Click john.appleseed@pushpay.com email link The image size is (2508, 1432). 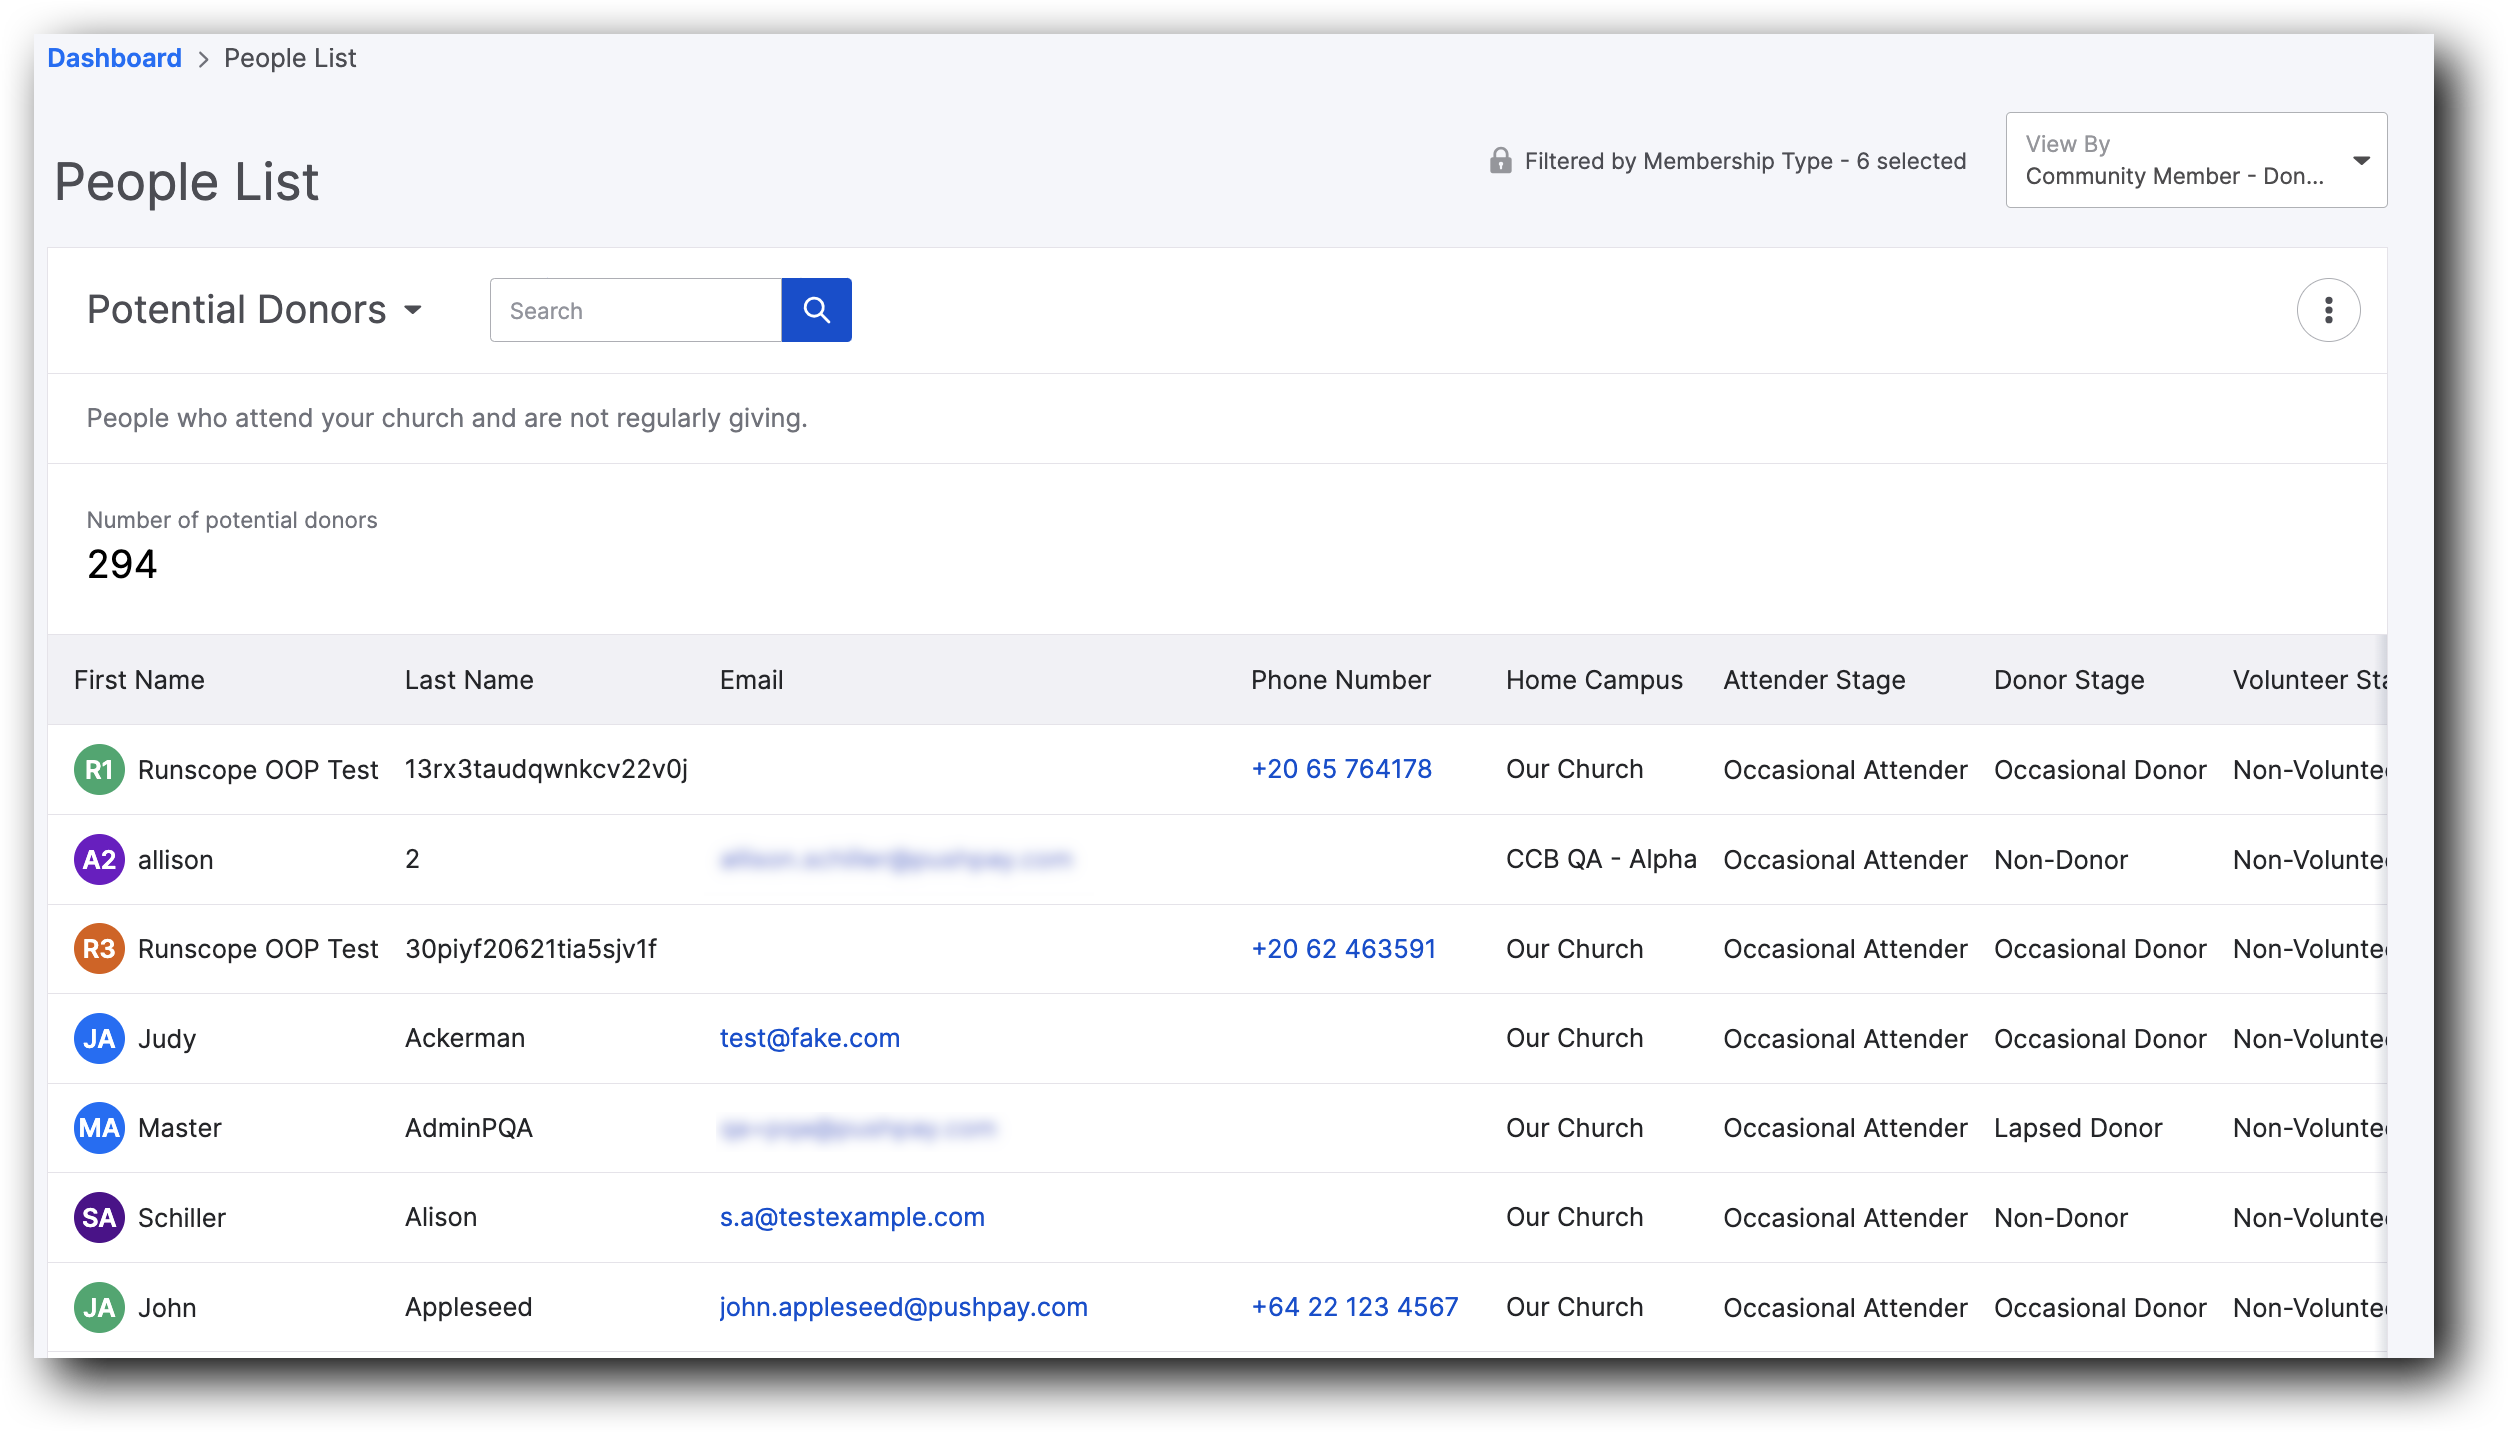click(903, 1307)
